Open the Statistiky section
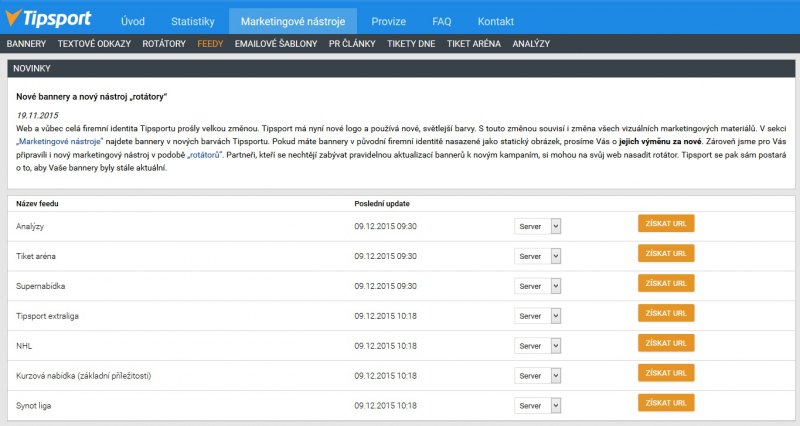This screenshot has width=800, height=426. pos(193,21)
